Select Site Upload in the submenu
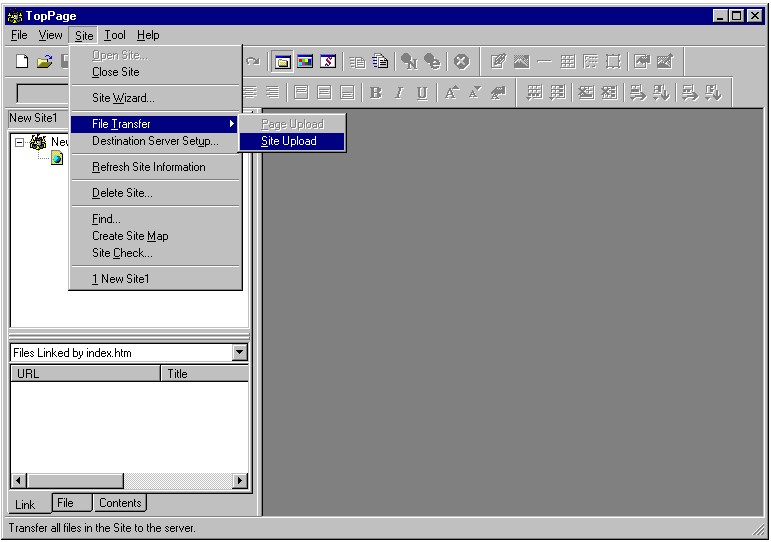The width and height of the screenshot is (771, 542). click(293, 141)
